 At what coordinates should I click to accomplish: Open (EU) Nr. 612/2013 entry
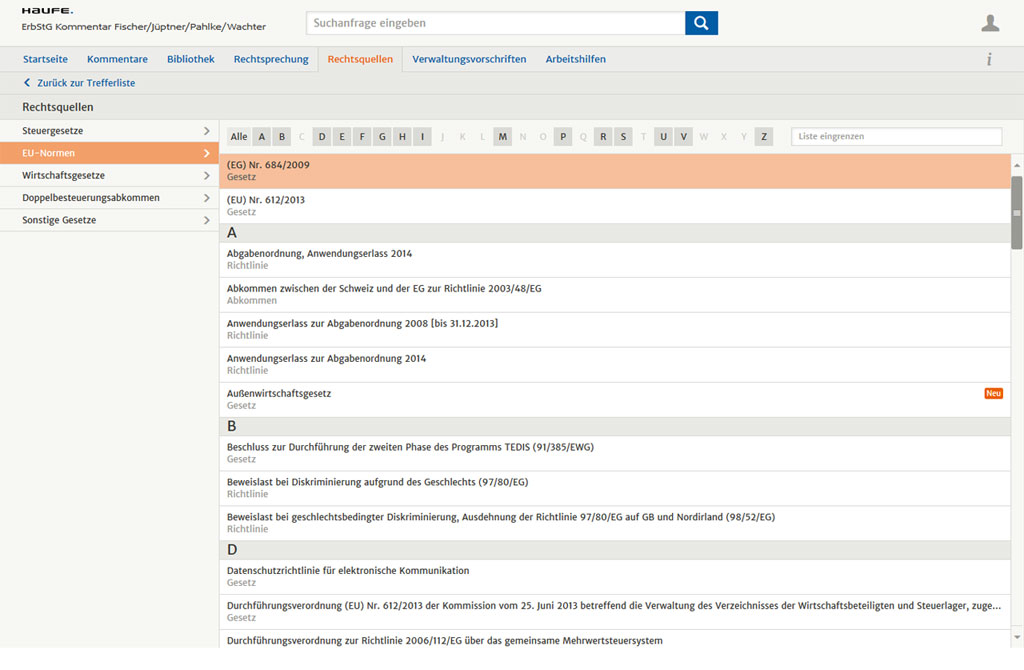pyautogui.click(x=615, y=206)
